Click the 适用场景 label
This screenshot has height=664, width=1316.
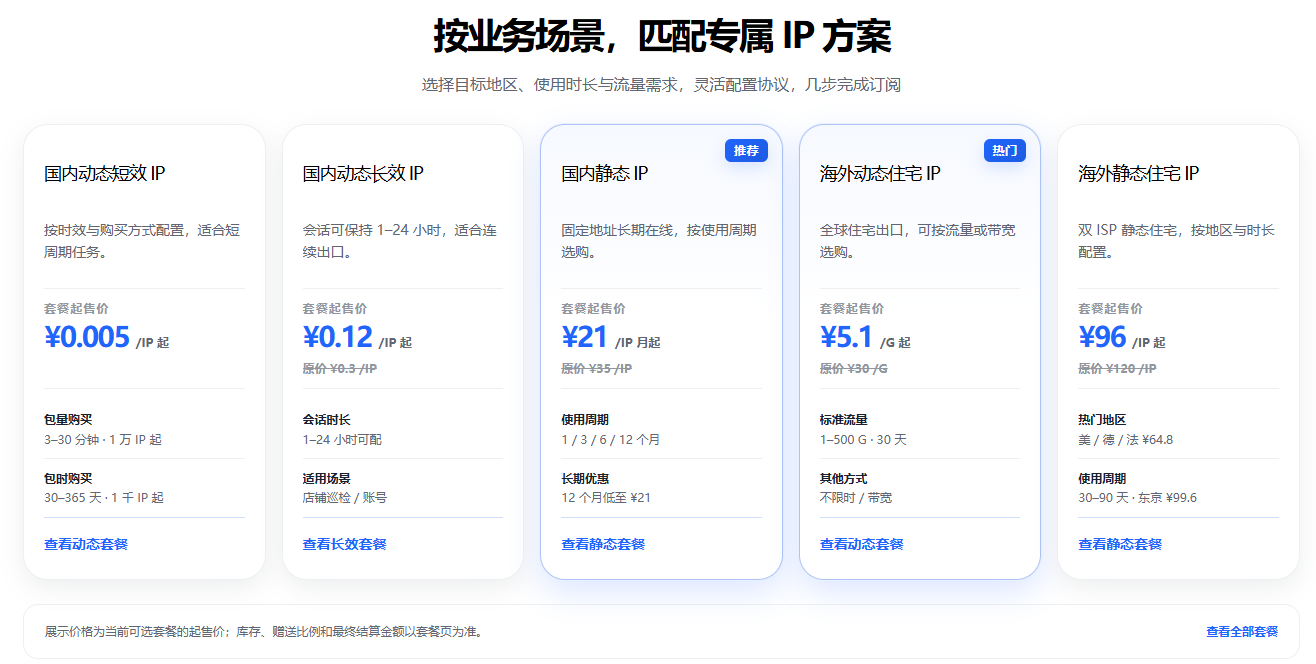(x=327, y=479)
